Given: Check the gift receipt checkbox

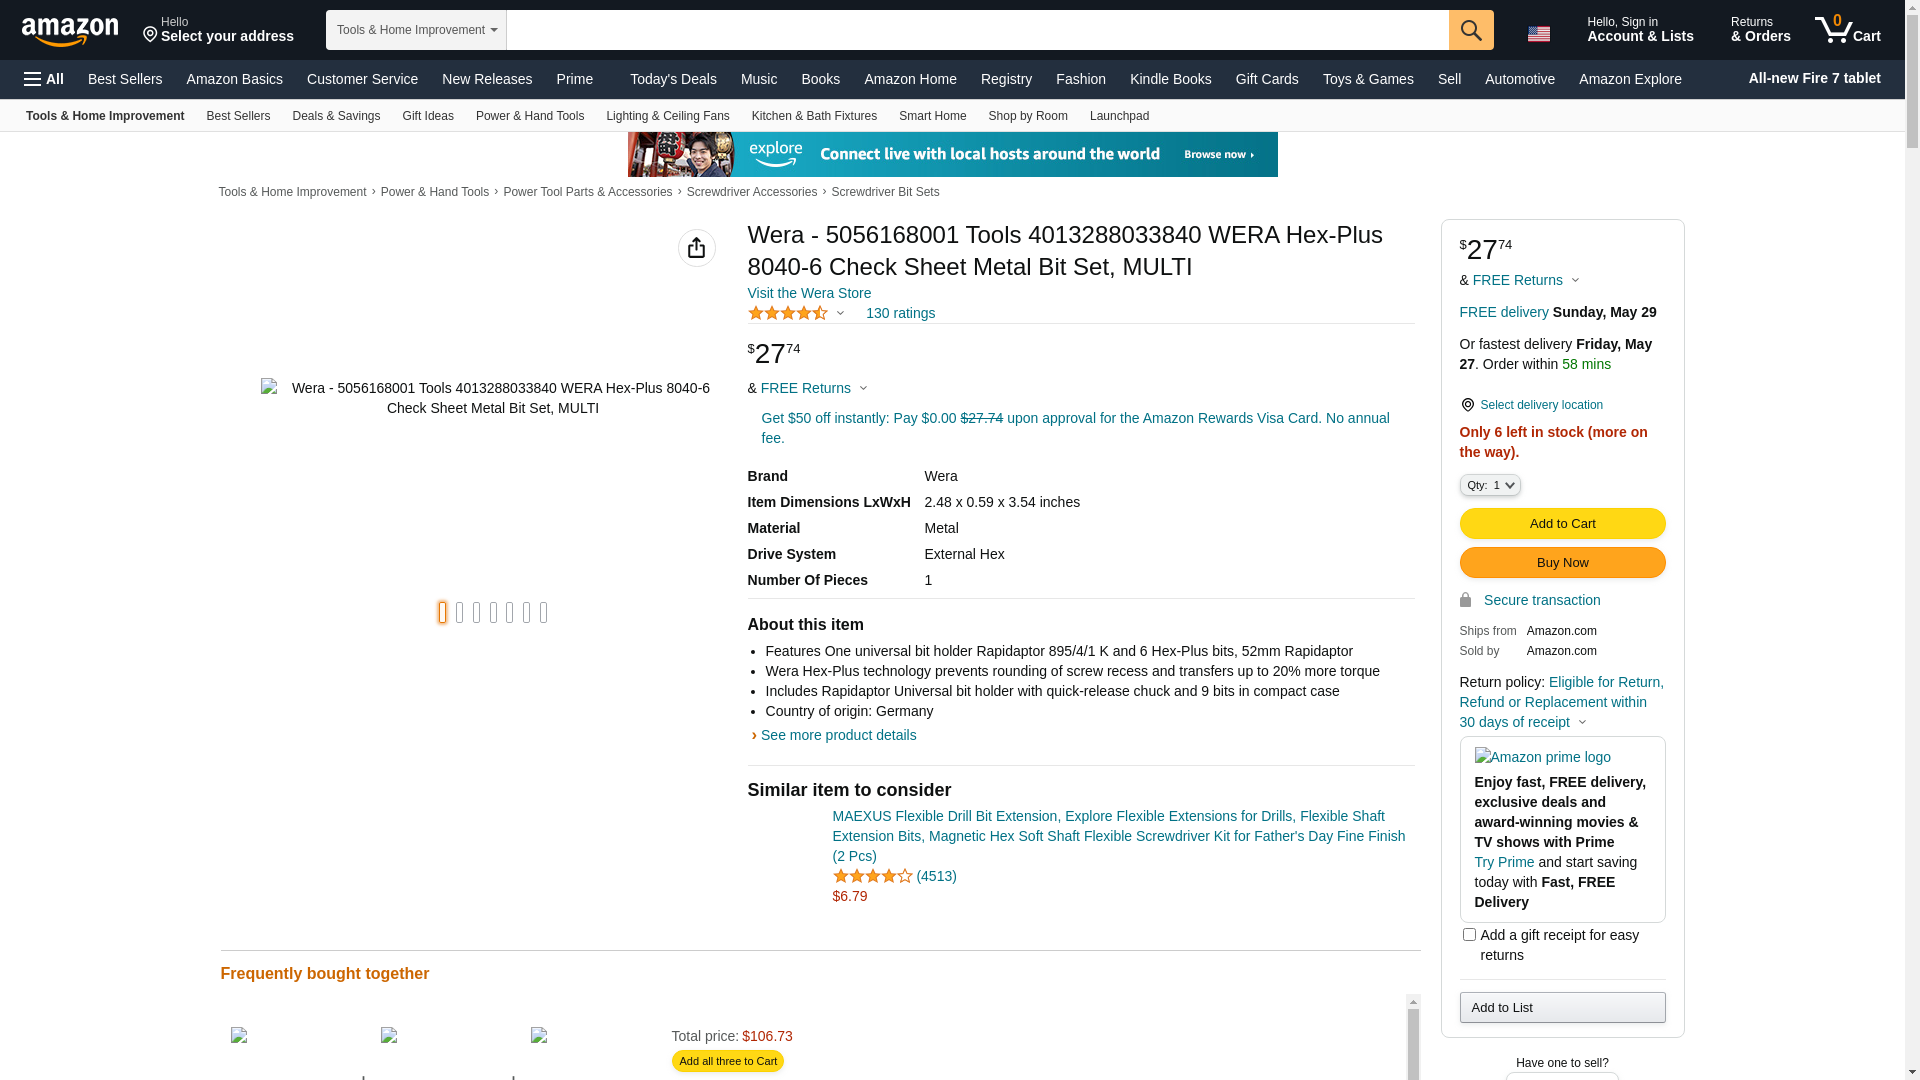Looking at the screenshot, I should [1468, 934].
